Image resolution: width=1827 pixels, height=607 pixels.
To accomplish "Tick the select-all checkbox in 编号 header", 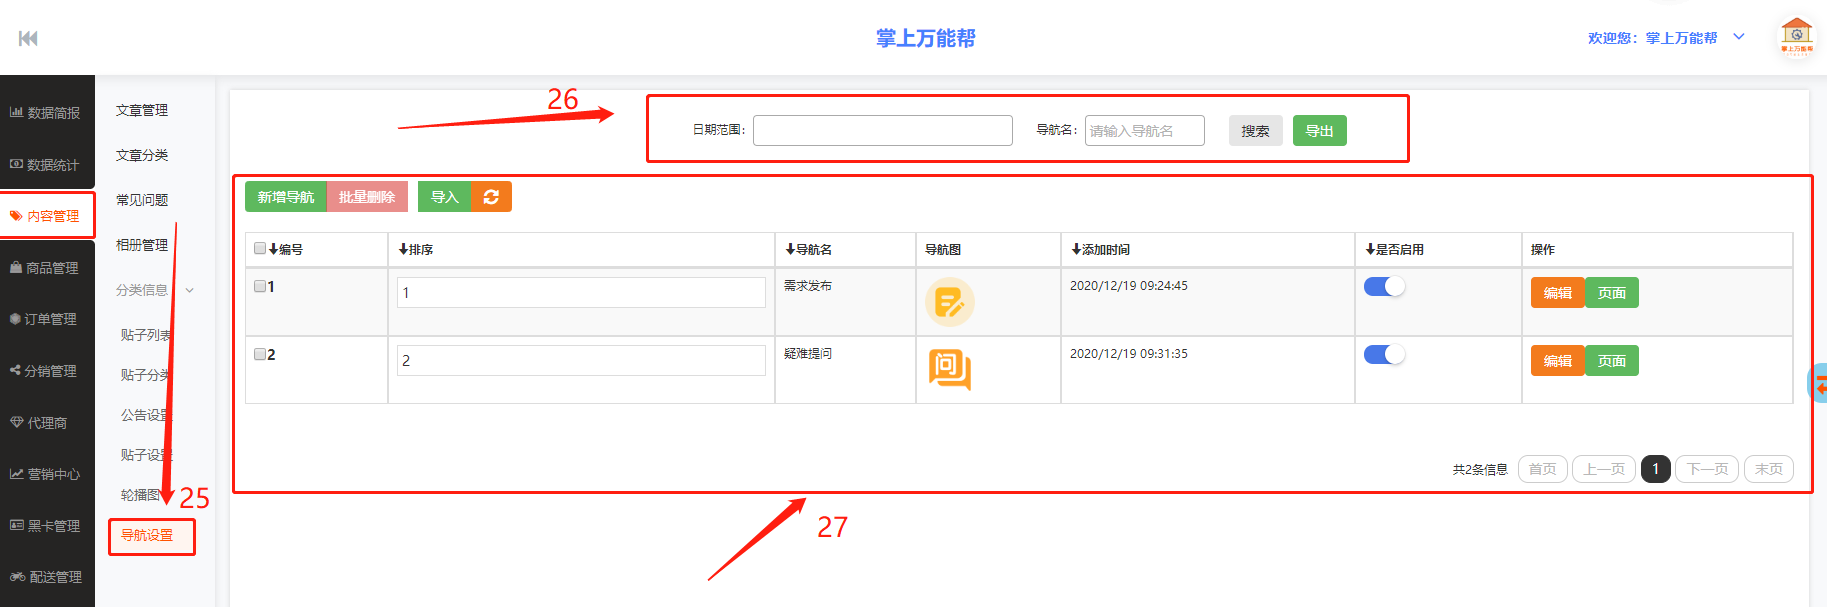I will pos(260,249).
